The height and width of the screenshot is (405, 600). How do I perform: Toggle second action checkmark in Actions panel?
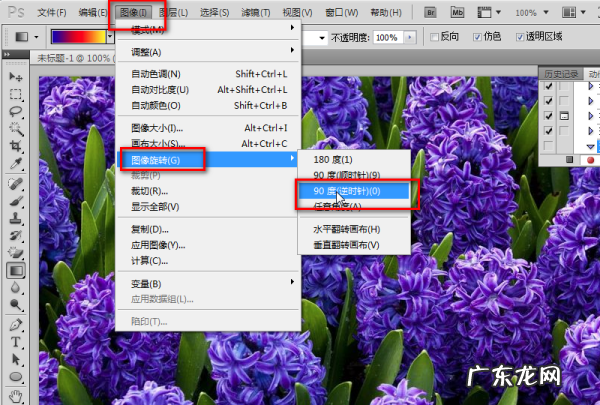coord(548,101)
